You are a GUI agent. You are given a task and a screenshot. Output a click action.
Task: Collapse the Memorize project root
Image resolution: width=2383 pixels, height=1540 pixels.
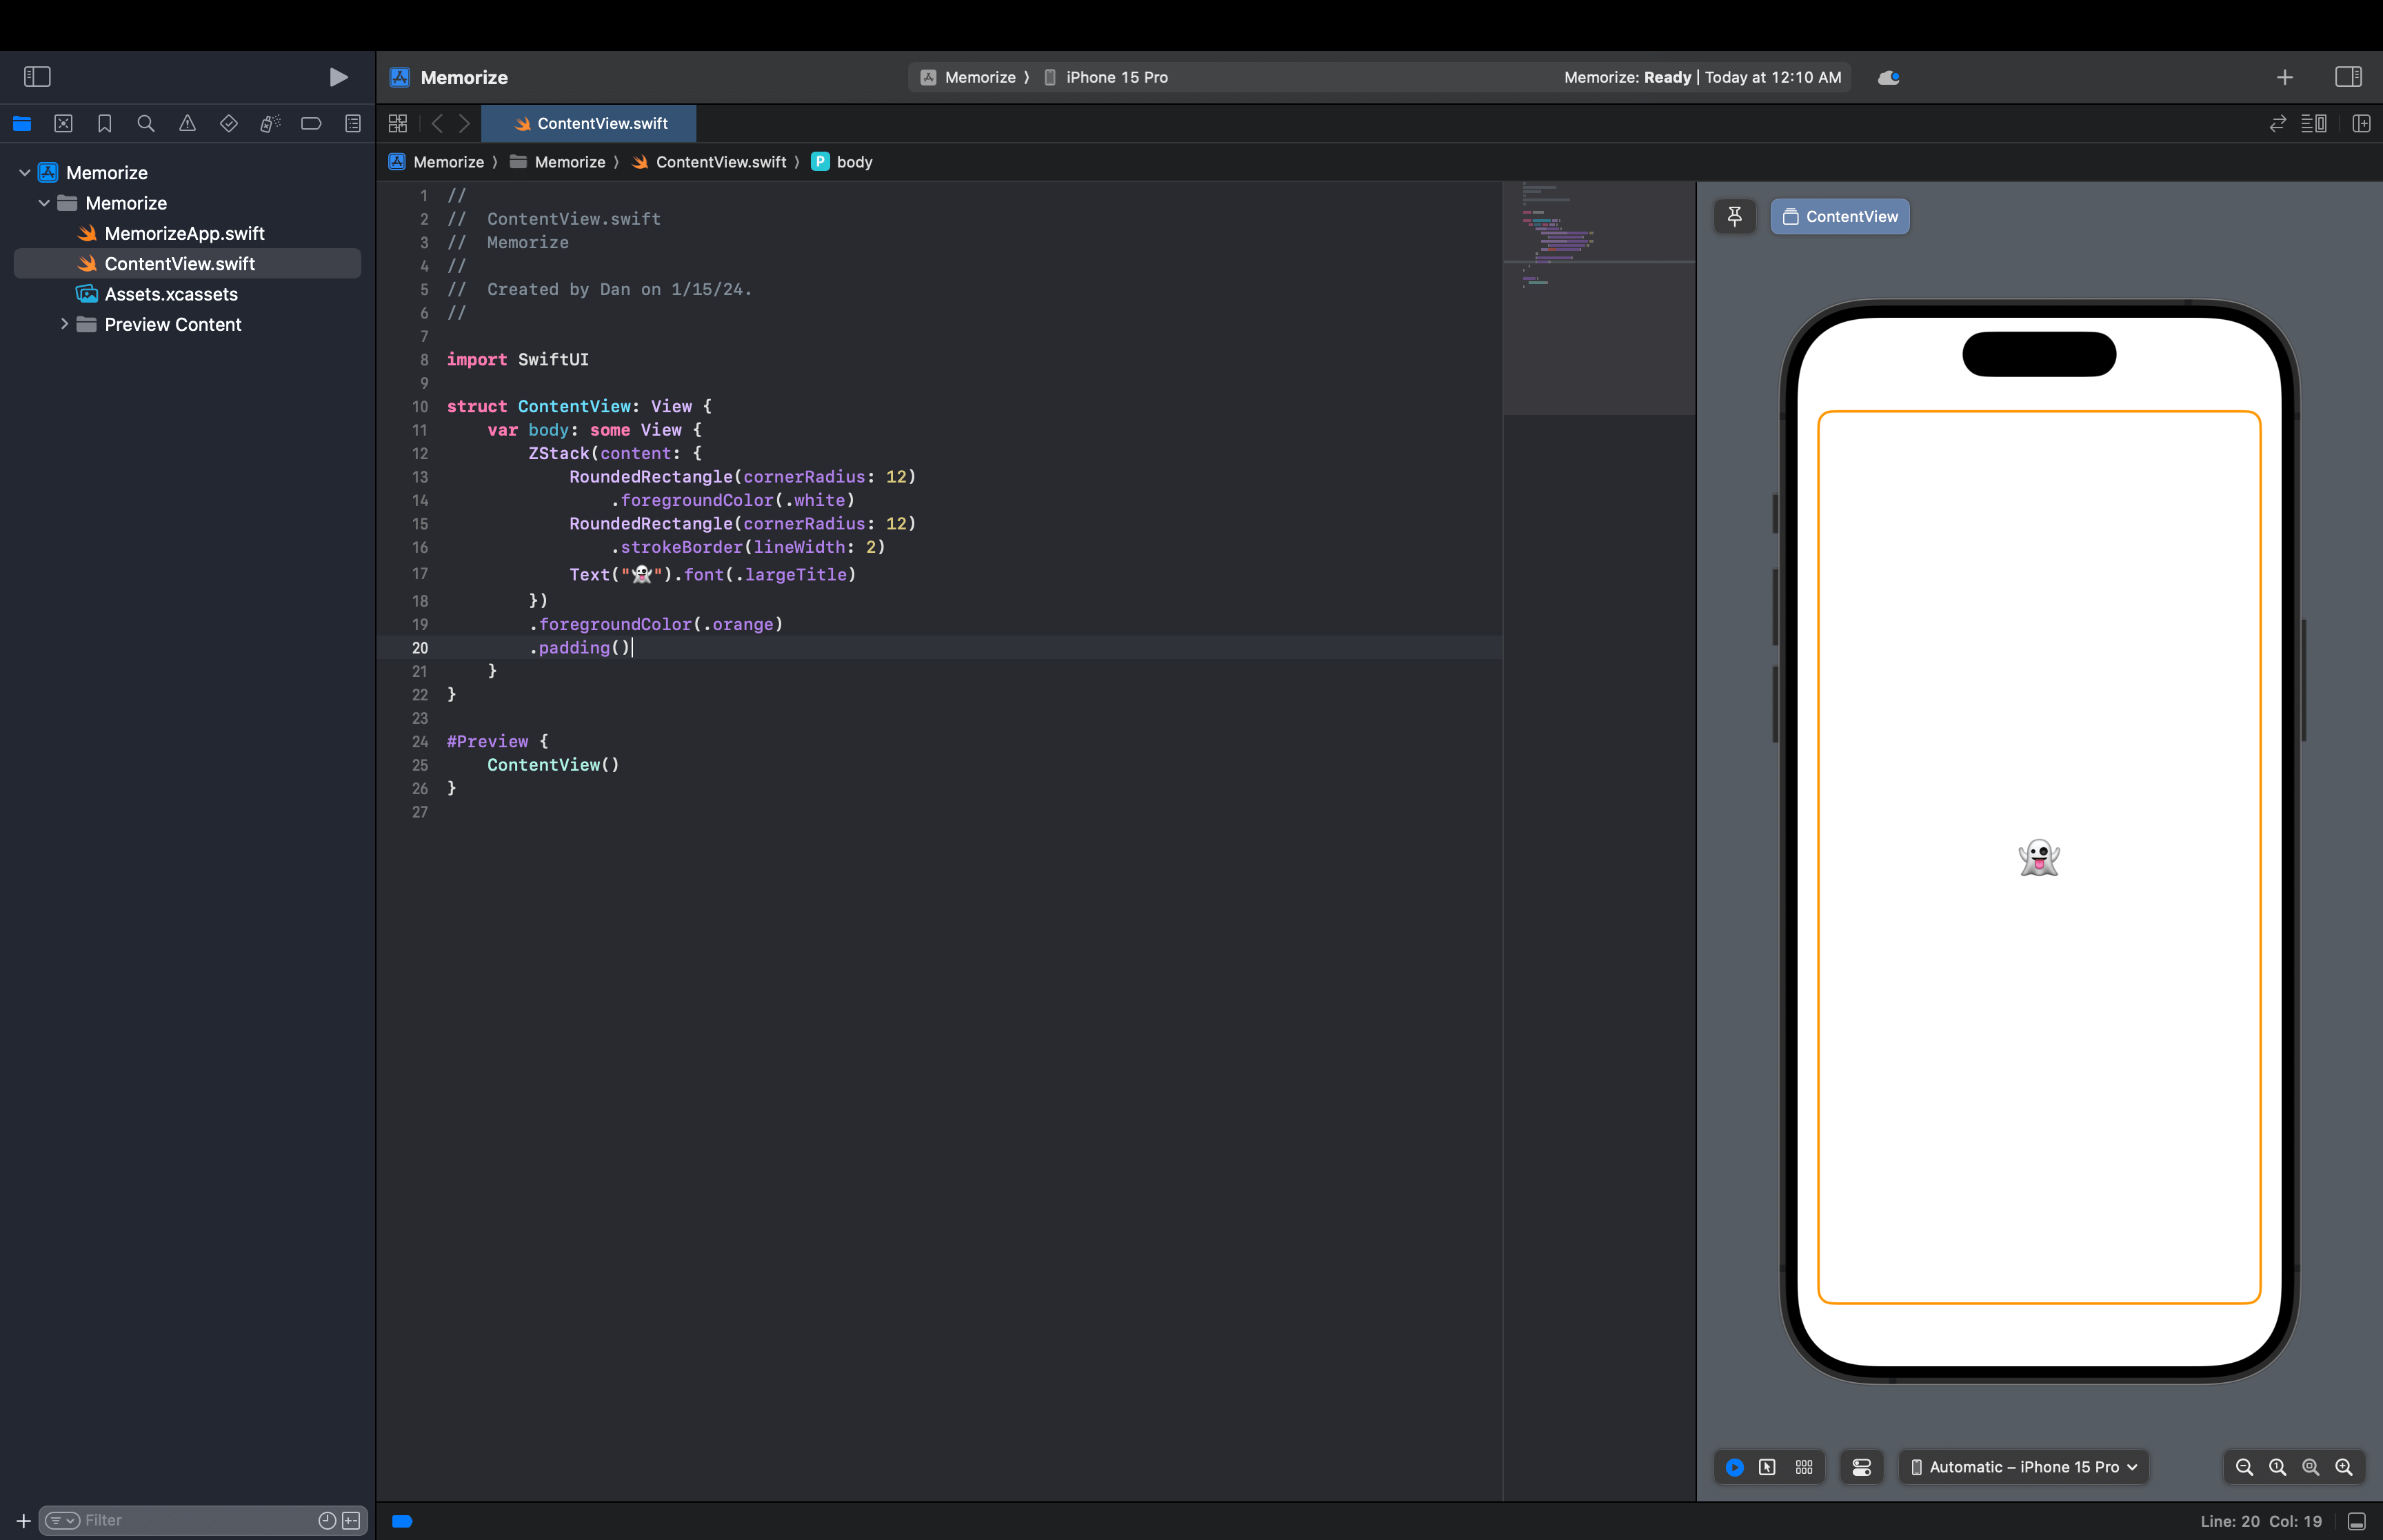(x=25, y=173)
